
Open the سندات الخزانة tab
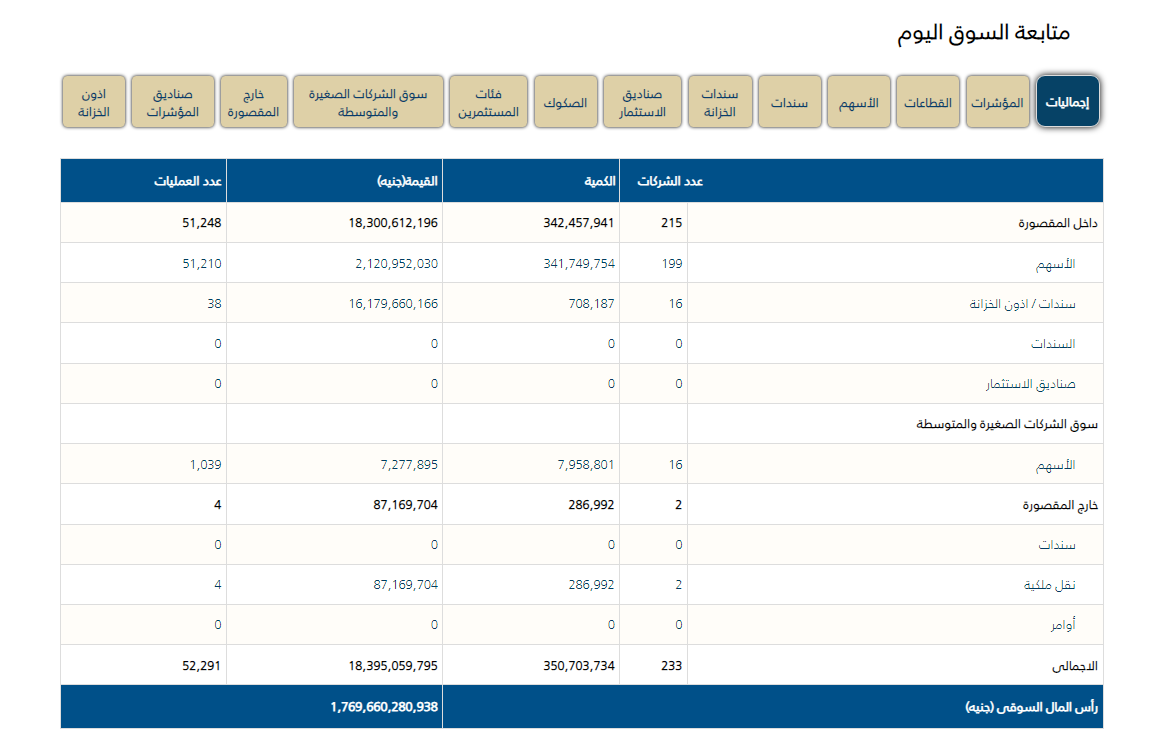[719, 102]
